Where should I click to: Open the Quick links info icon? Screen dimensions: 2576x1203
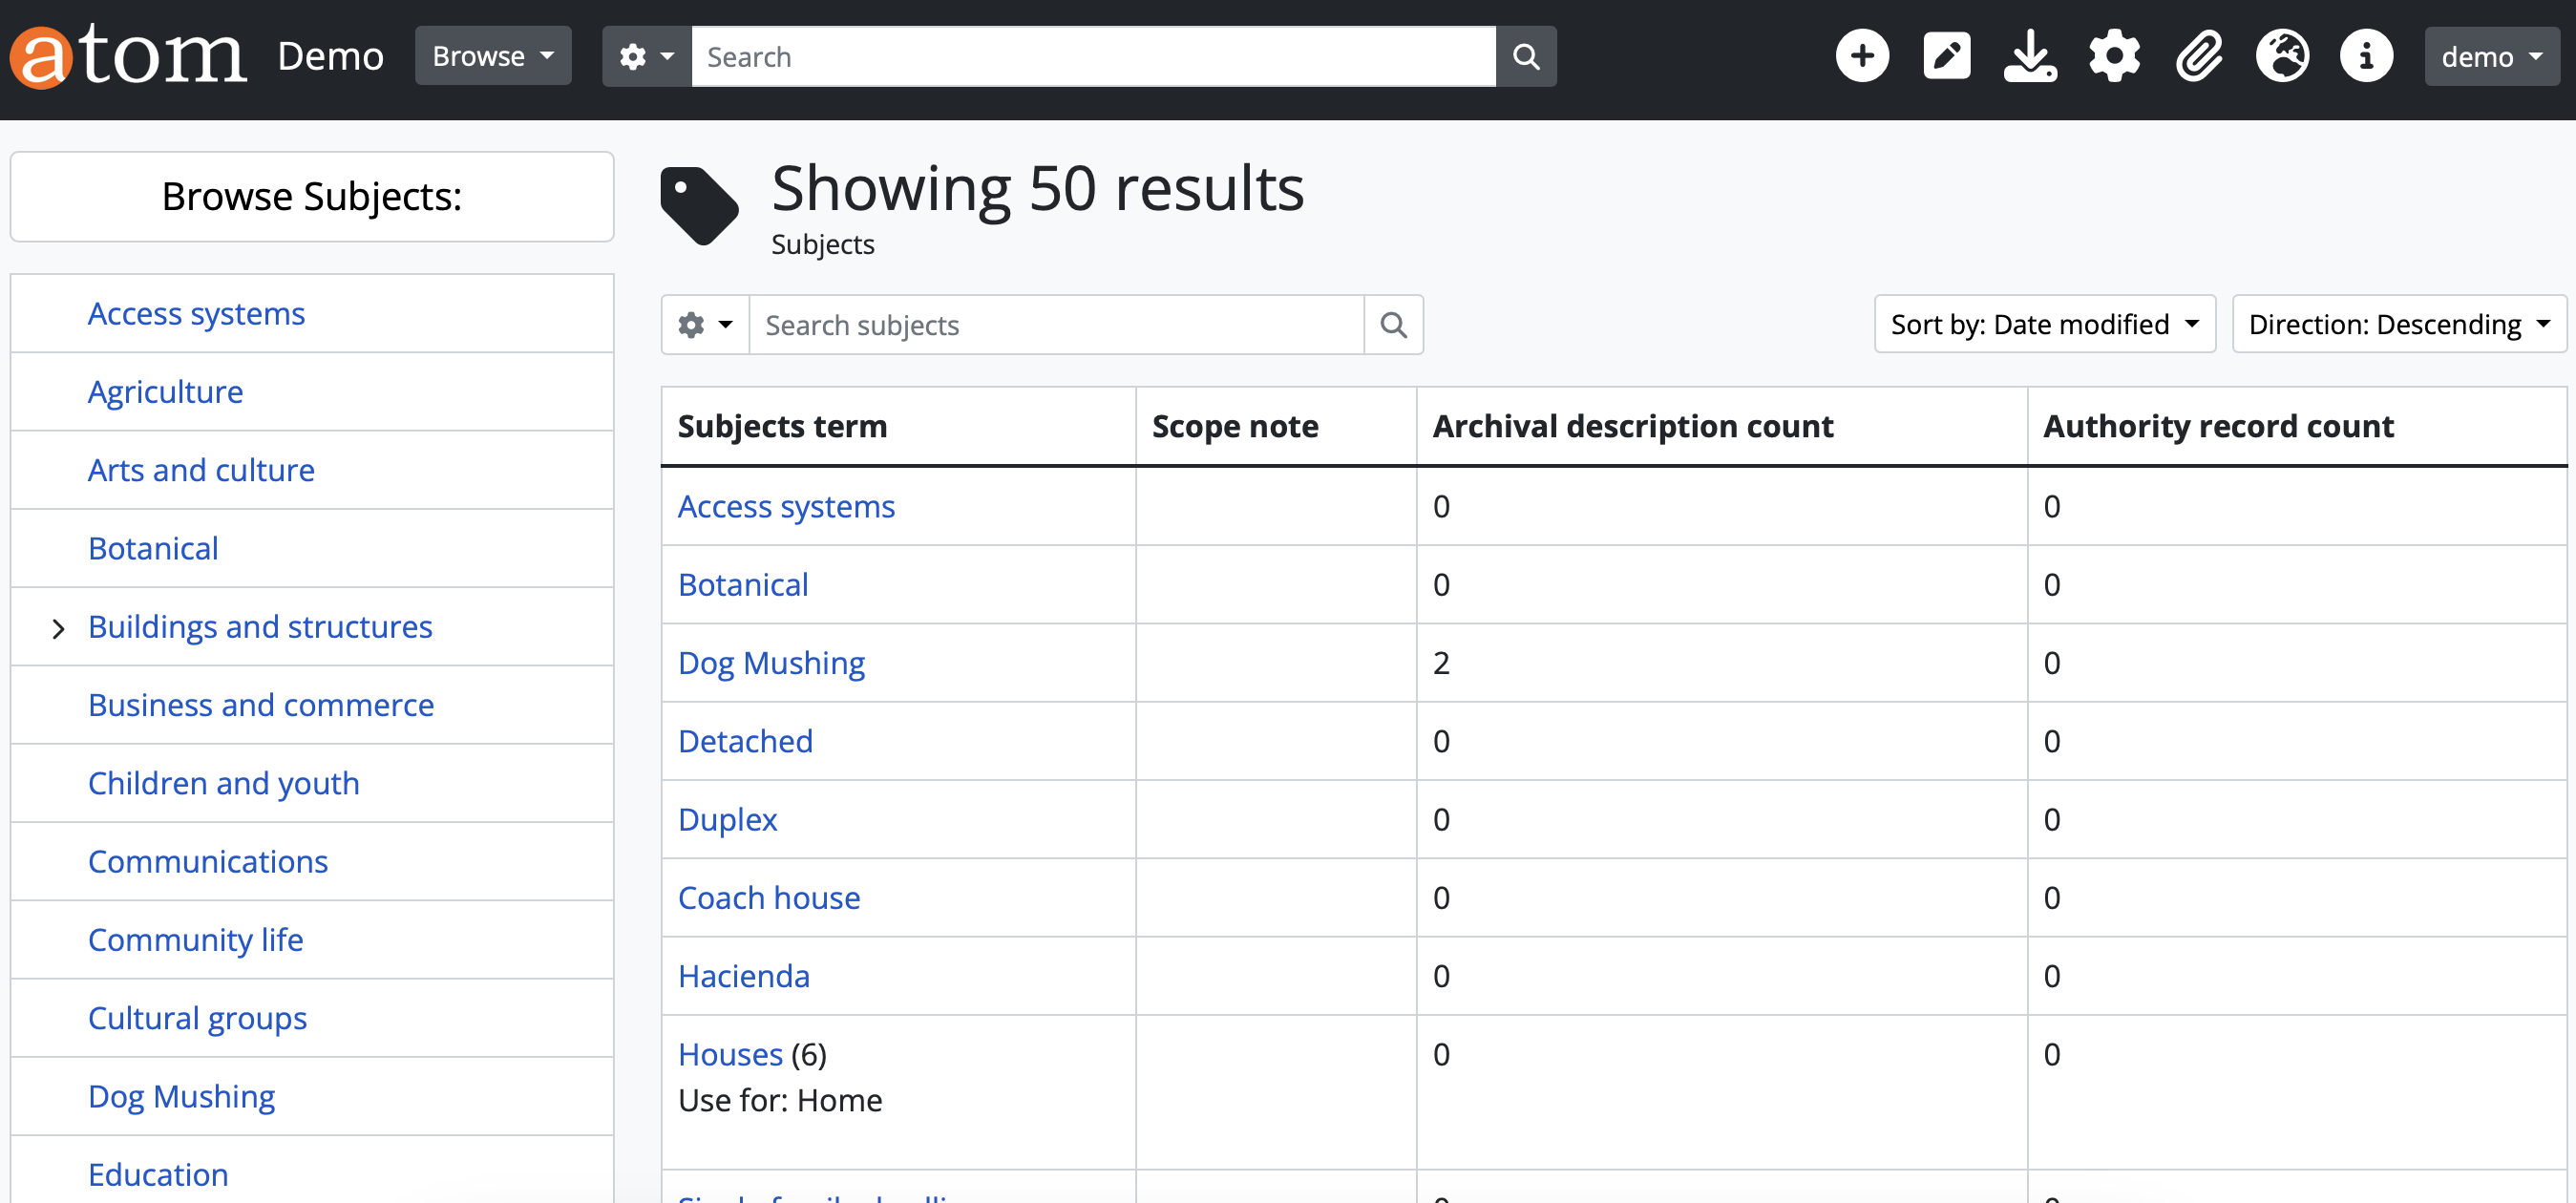tap(2366, 56)
